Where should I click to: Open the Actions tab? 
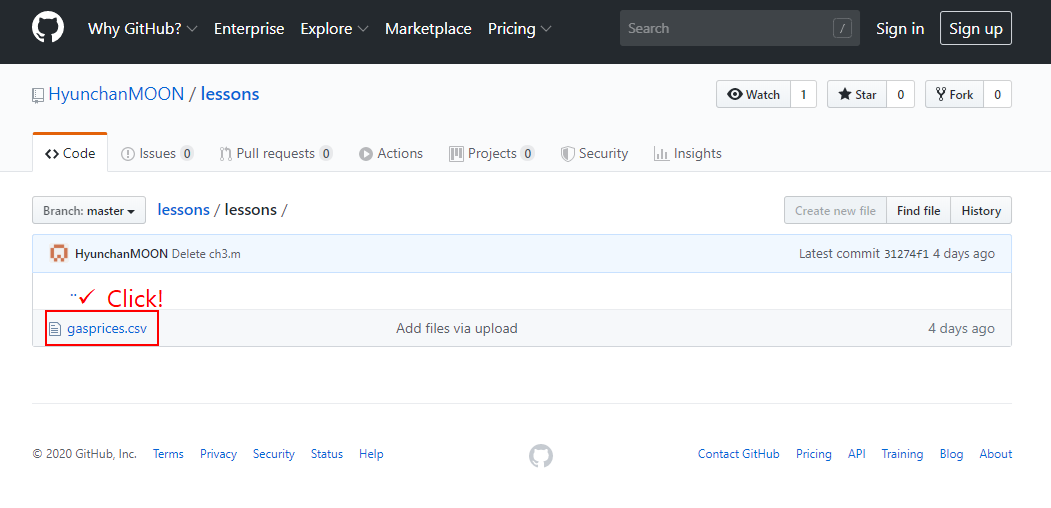point(391,153)
